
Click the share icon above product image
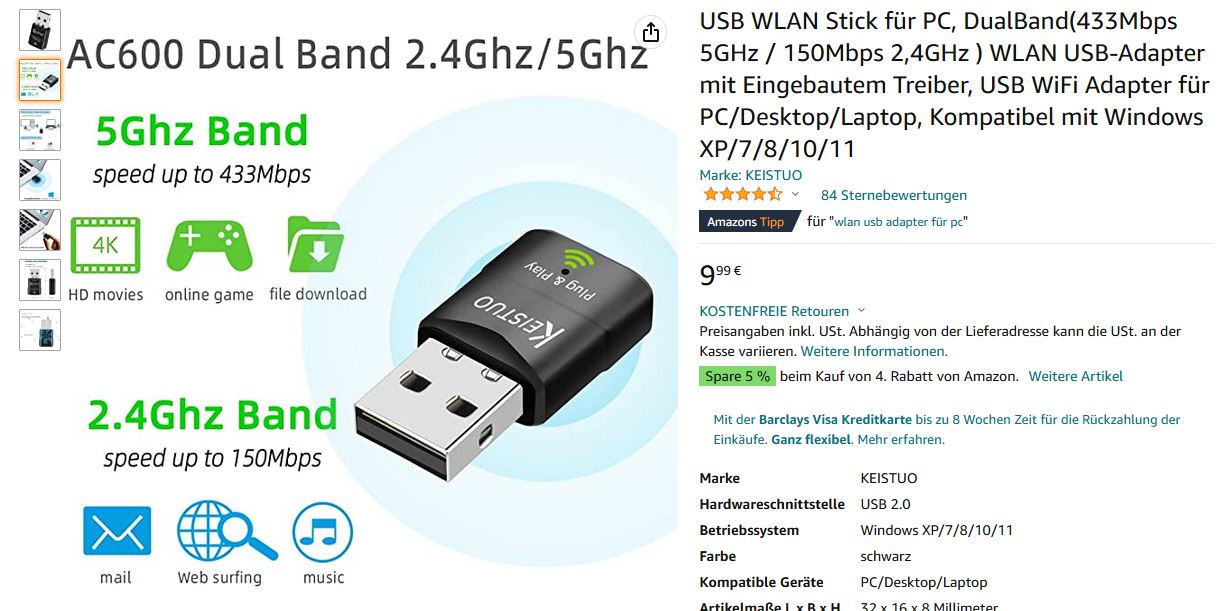coord(651,32)
